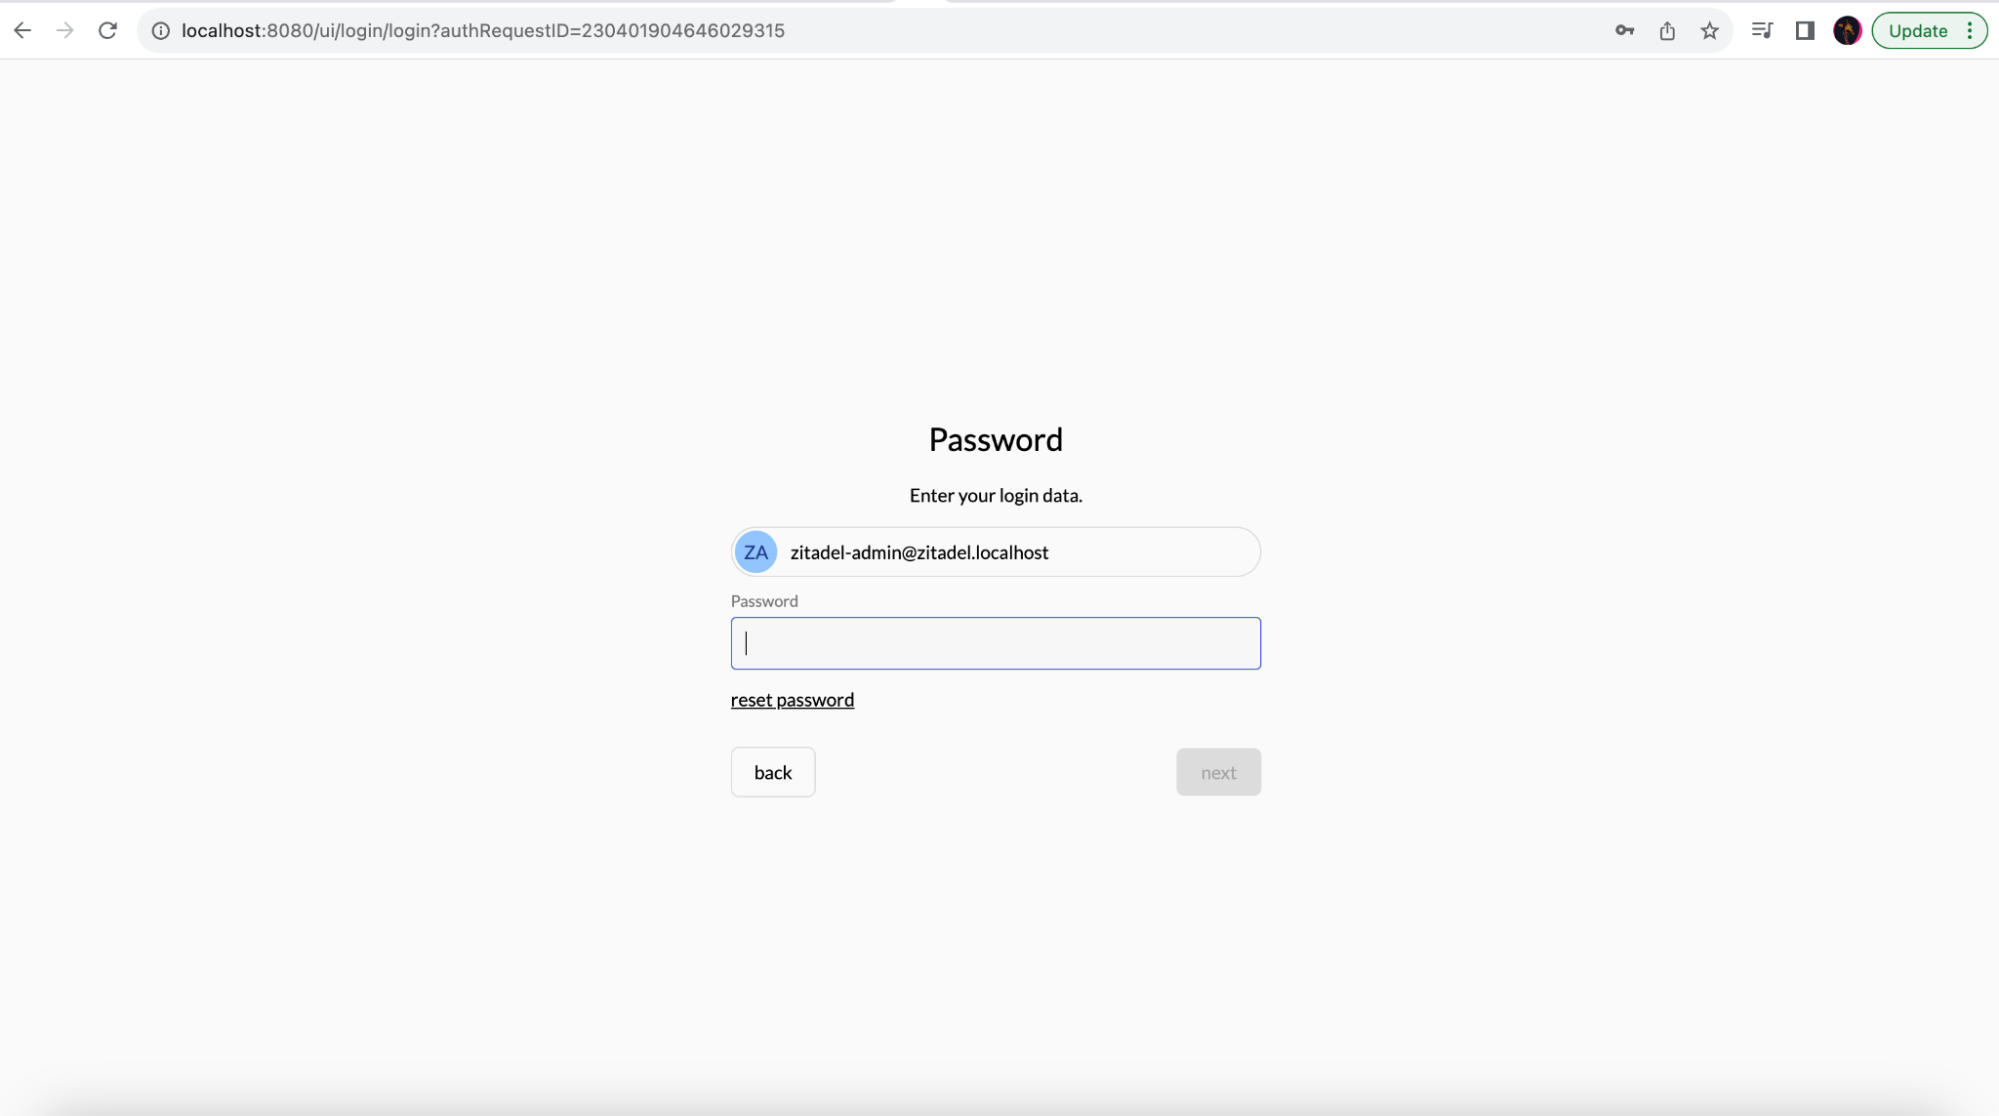Click the Chrome profile avatar icon

[1848, 30]
